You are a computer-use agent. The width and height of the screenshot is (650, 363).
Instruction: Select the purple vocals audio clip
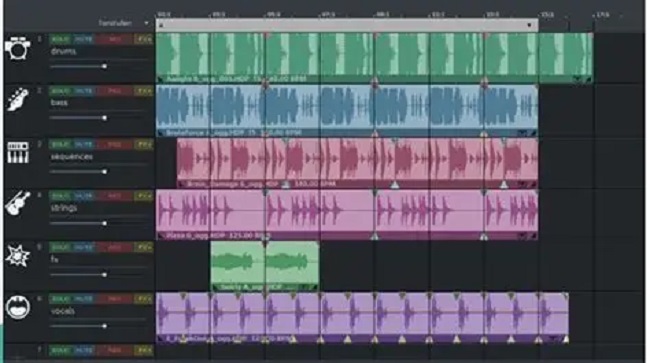(362, 318)
